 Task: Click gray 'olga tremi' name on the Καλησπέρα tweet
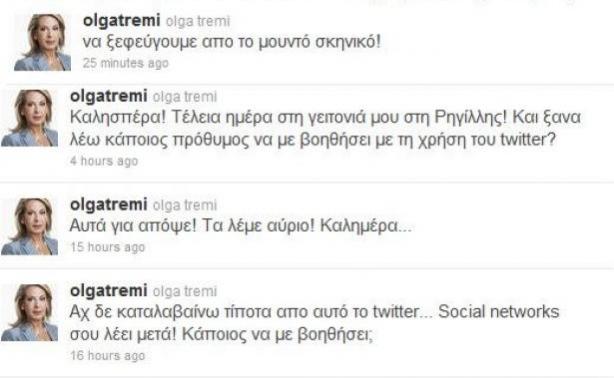[x=185, y=97]
